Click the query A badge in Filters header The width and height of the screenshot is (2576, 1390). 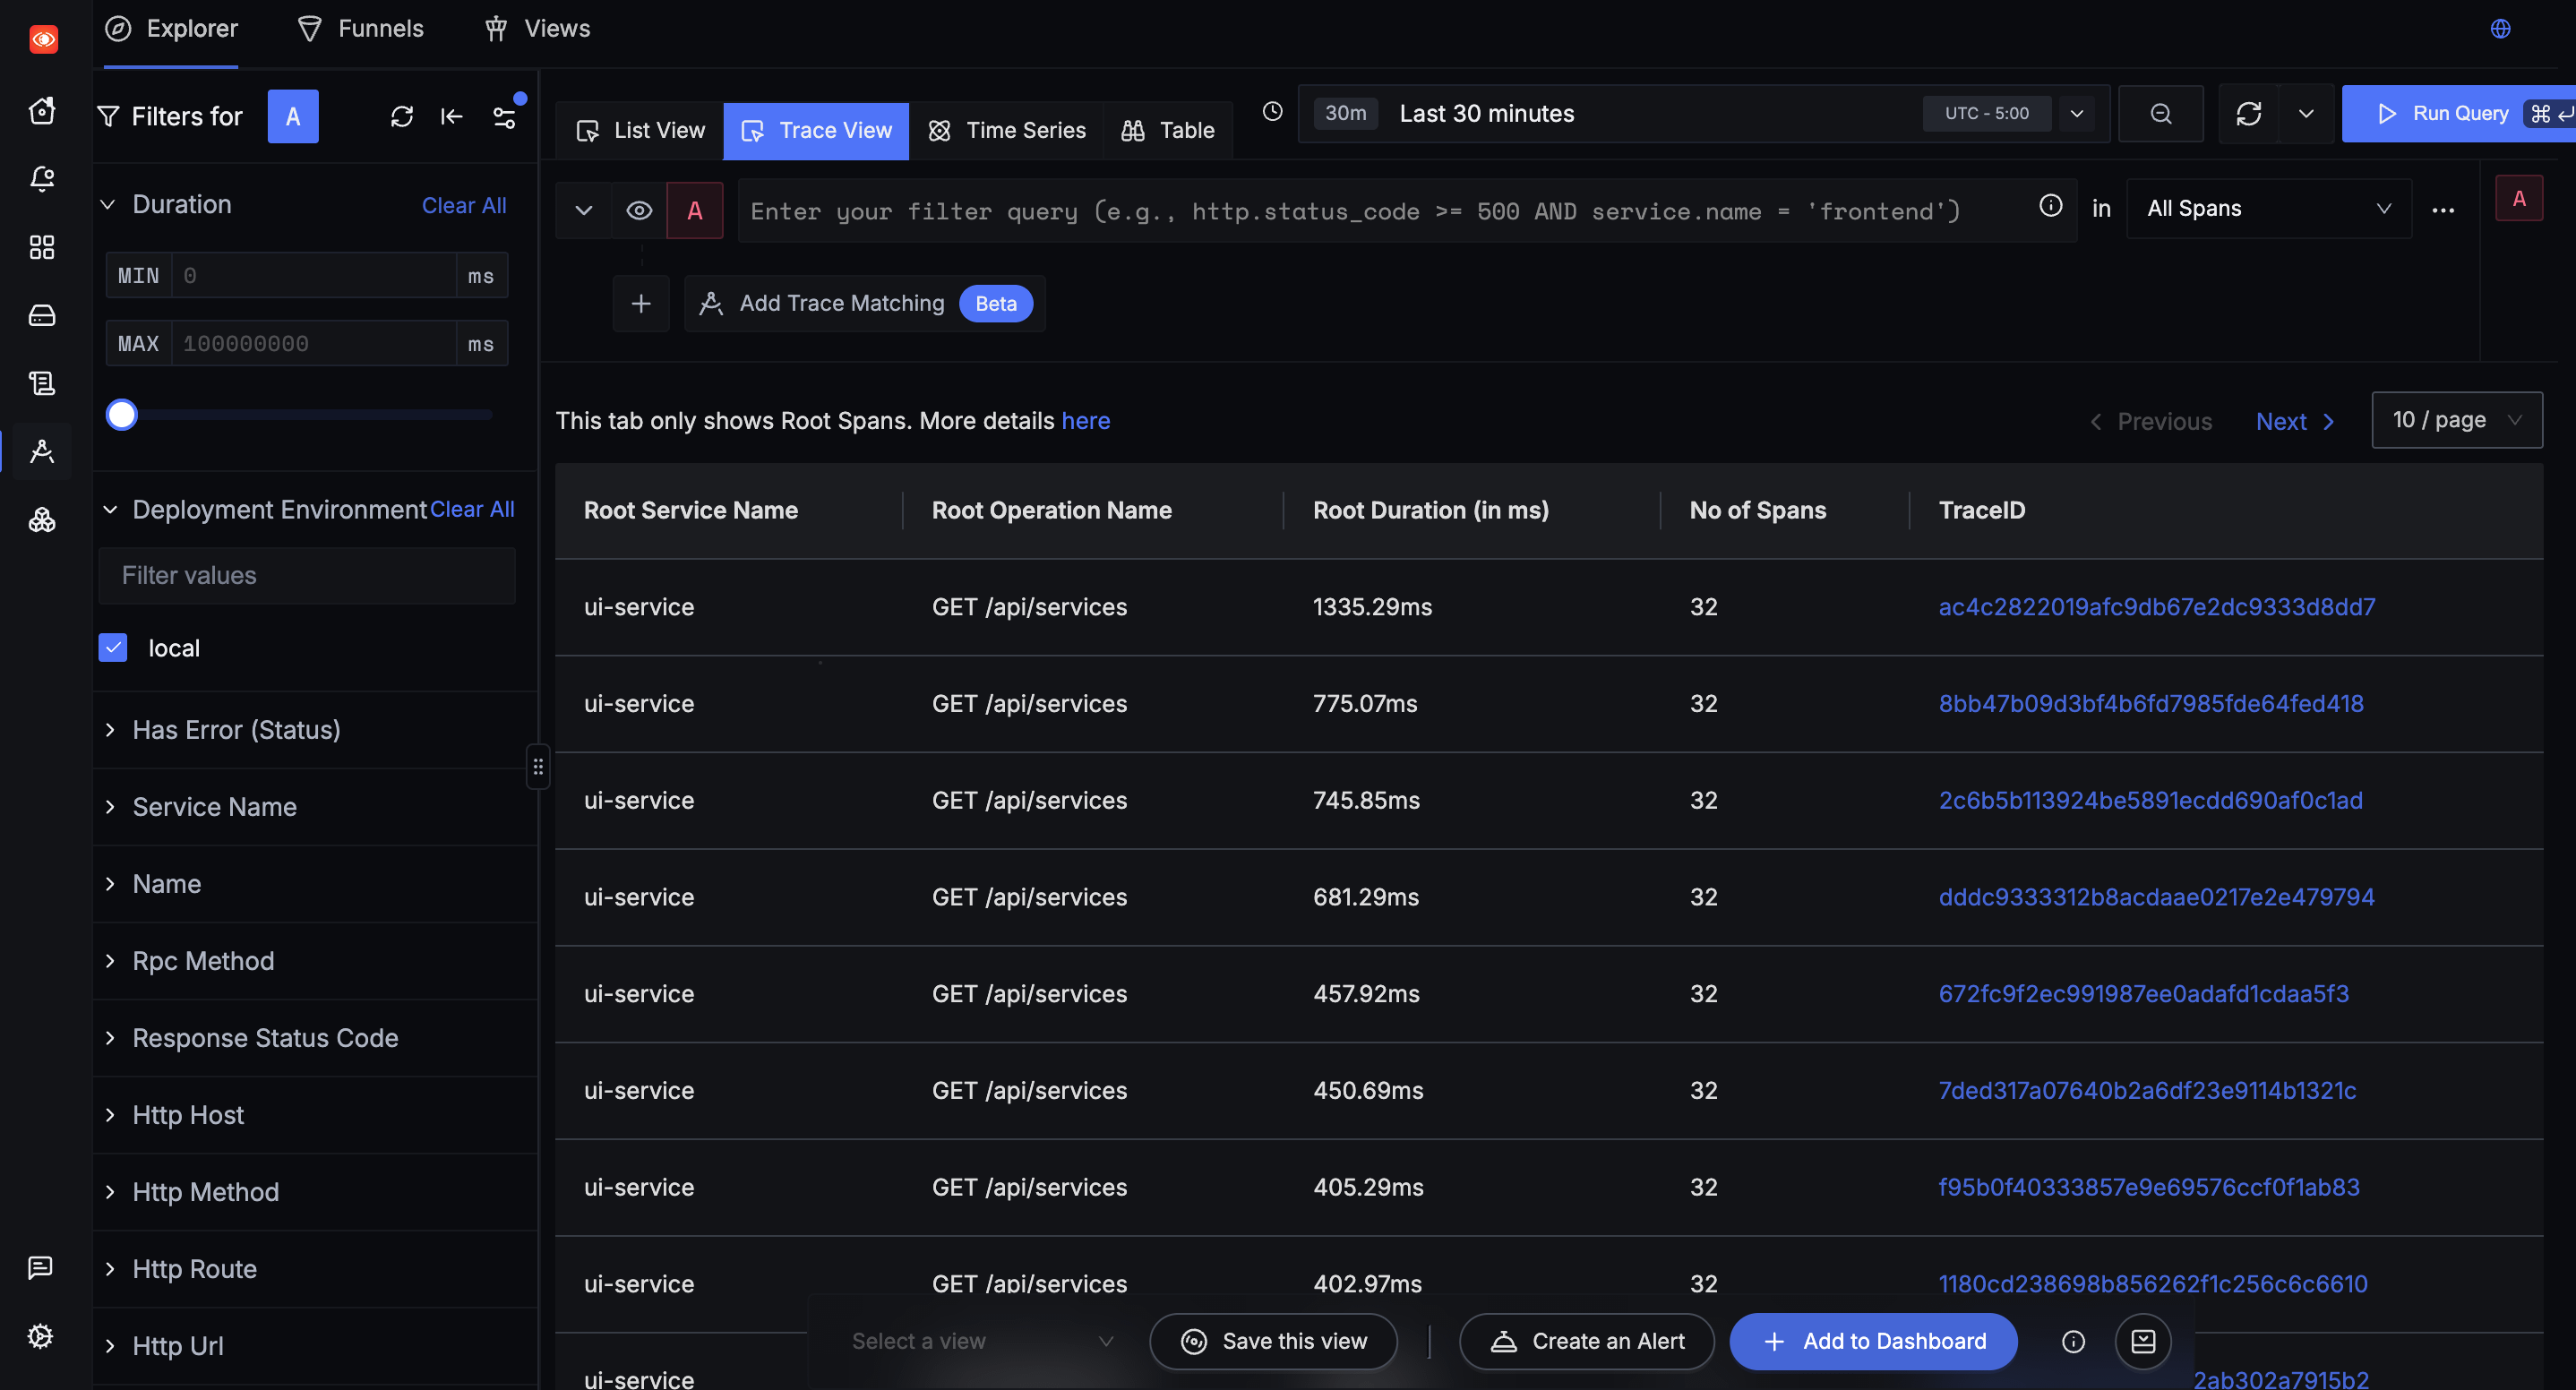[x=293, y=116]
